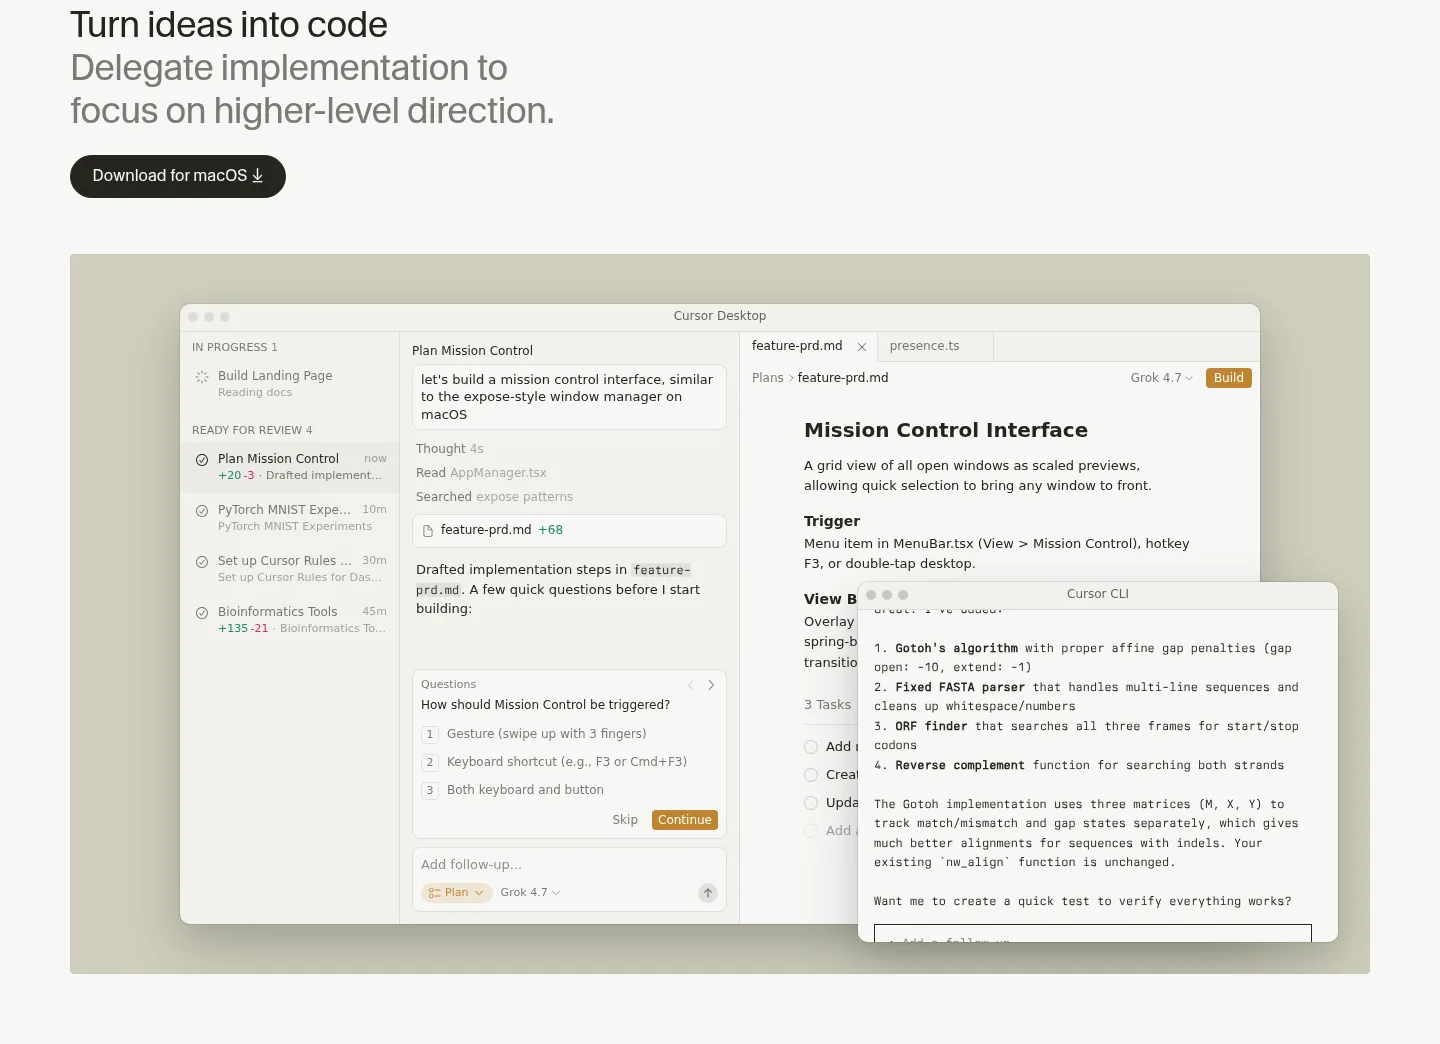Go to previous question using left chevron

(690, 685)
